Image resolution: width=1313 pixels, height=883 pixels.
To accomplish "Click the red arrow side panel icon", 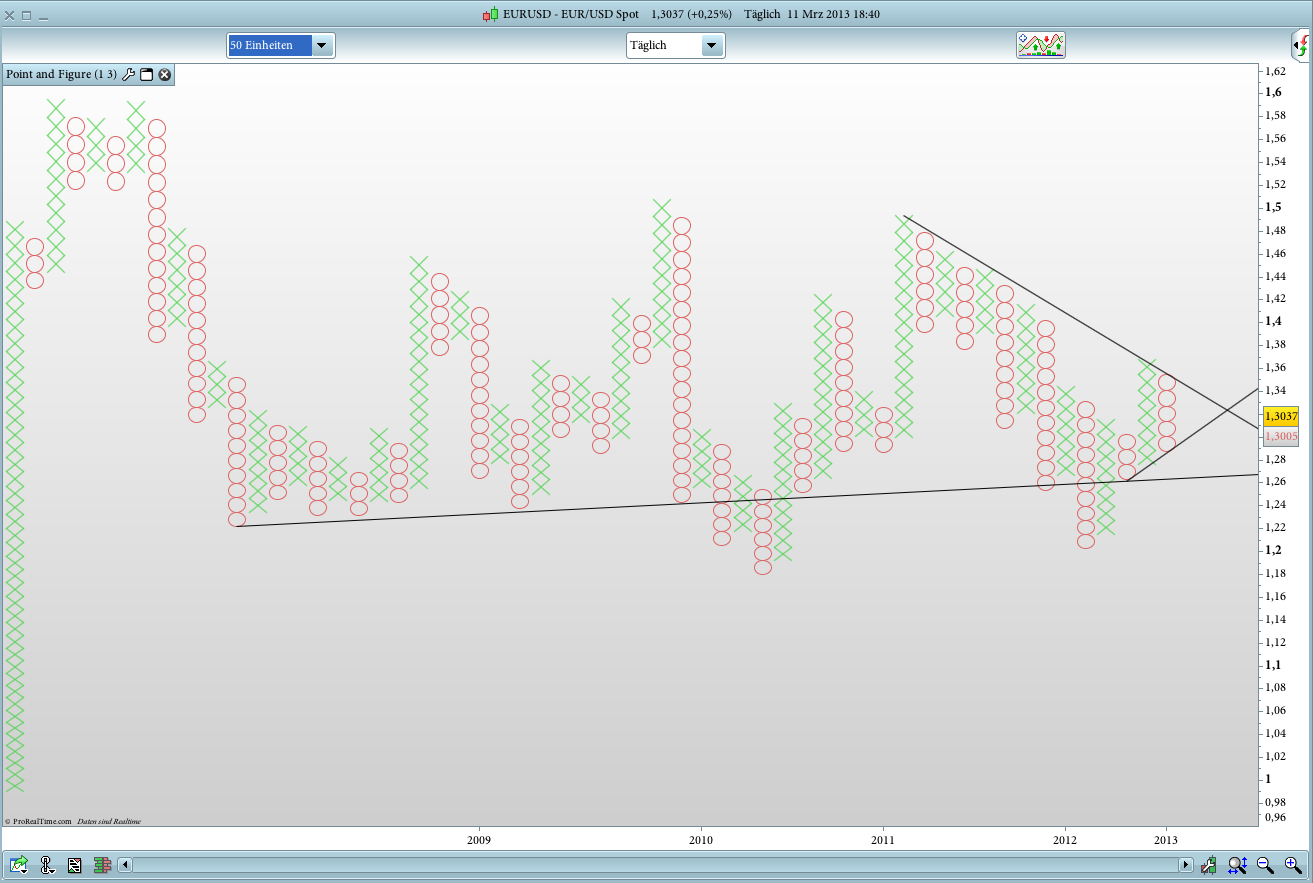I will (x=1301, y=45).
